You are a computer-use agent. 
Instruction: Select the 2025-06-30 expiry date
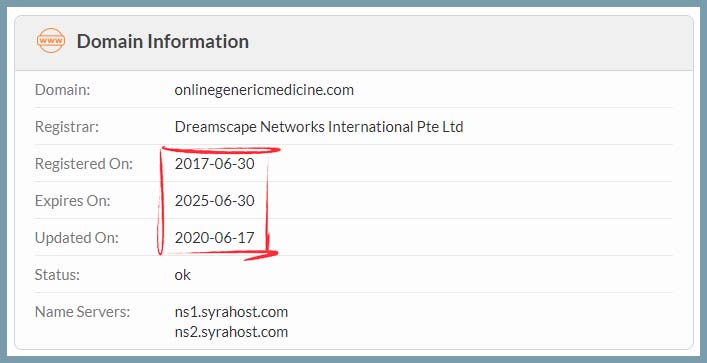[215, 201]
